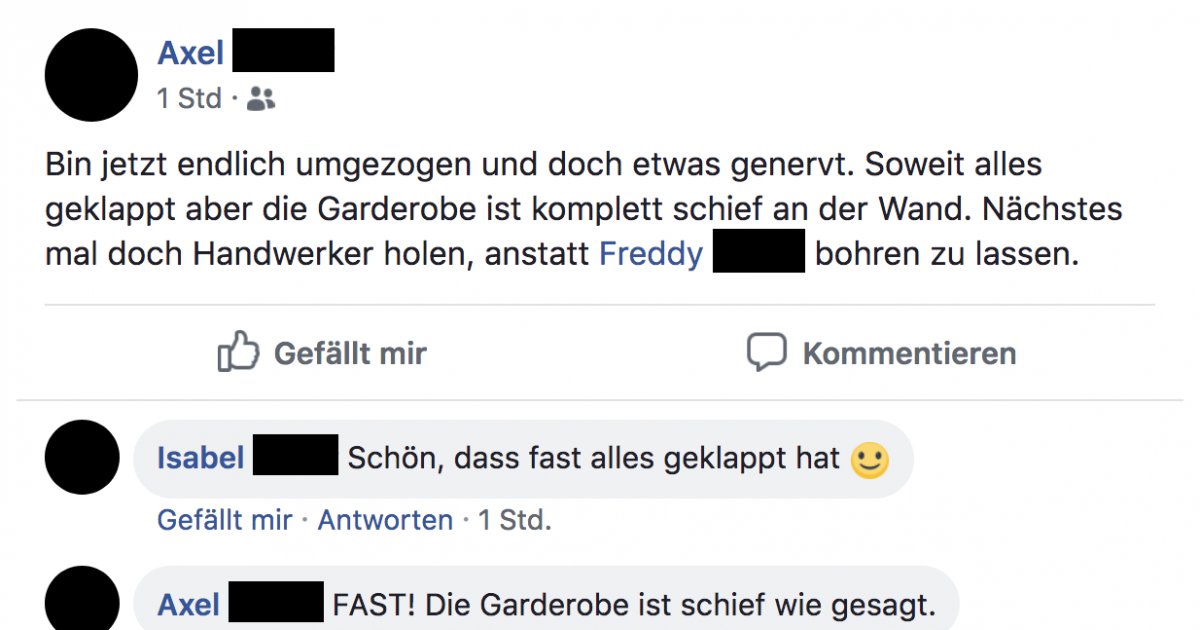Image resolution: width=1200 pixels, height=630 pixels.
Task: Open post author Axel's profile picture
Action: pyautogui.click(x=92, y=75)
